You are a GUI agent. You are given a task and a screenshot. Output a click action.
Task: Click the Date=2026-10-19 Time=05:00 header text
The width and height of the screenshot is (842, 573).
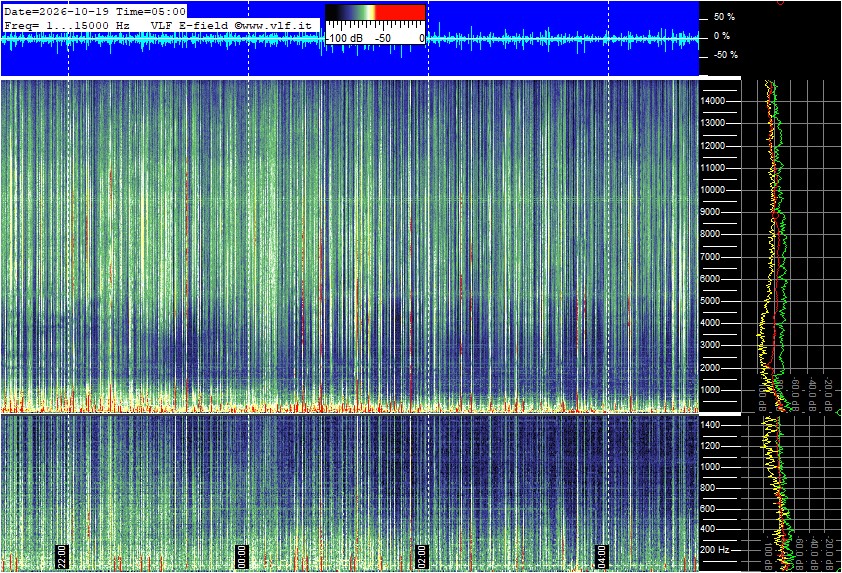[x=95, y=11]
